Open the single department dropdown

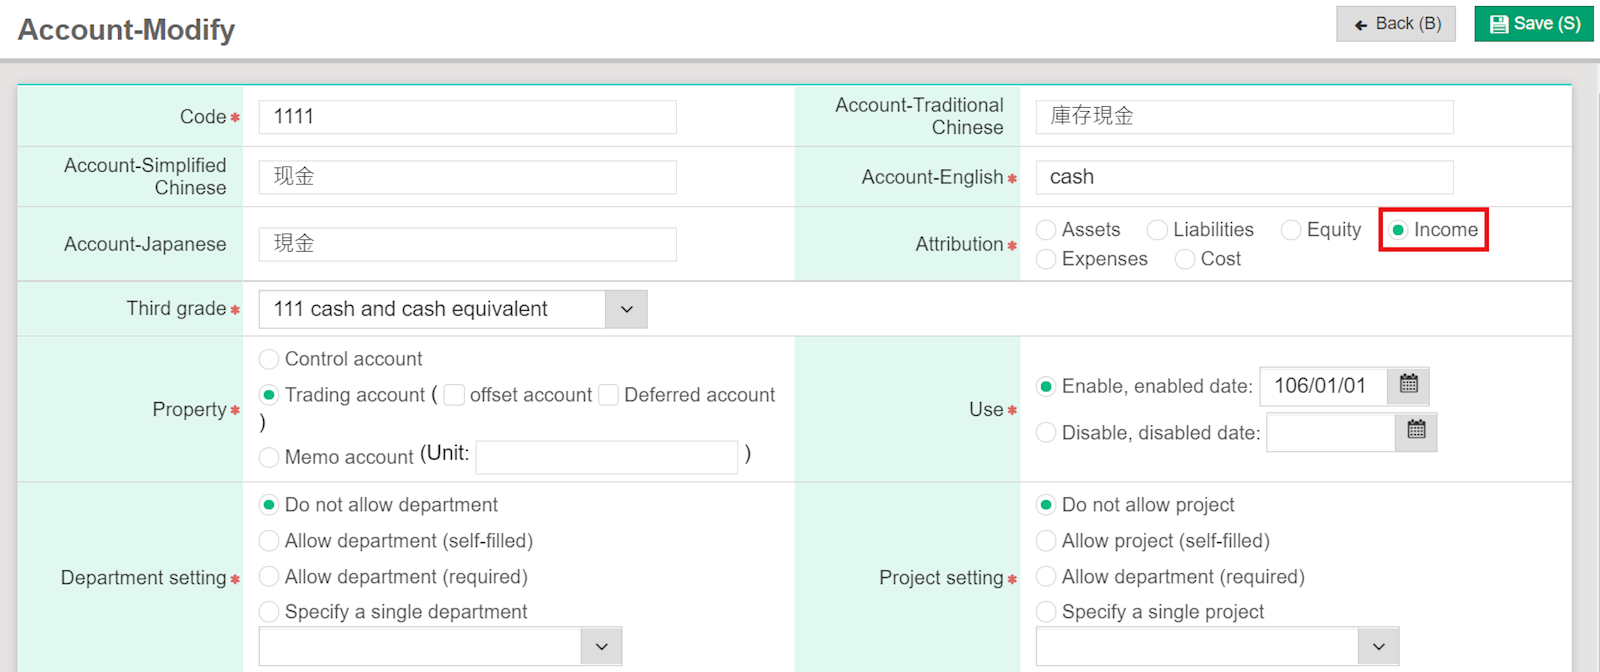(x=601, y=646)
